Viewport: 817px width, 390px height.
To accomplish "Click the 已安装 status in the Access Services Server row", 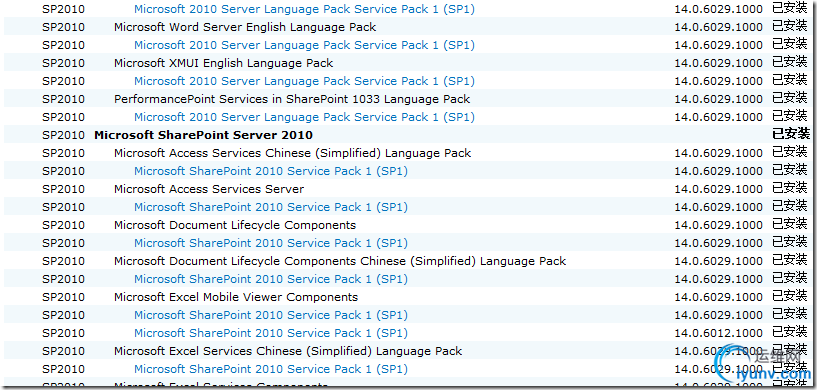I will coord(789,188).
